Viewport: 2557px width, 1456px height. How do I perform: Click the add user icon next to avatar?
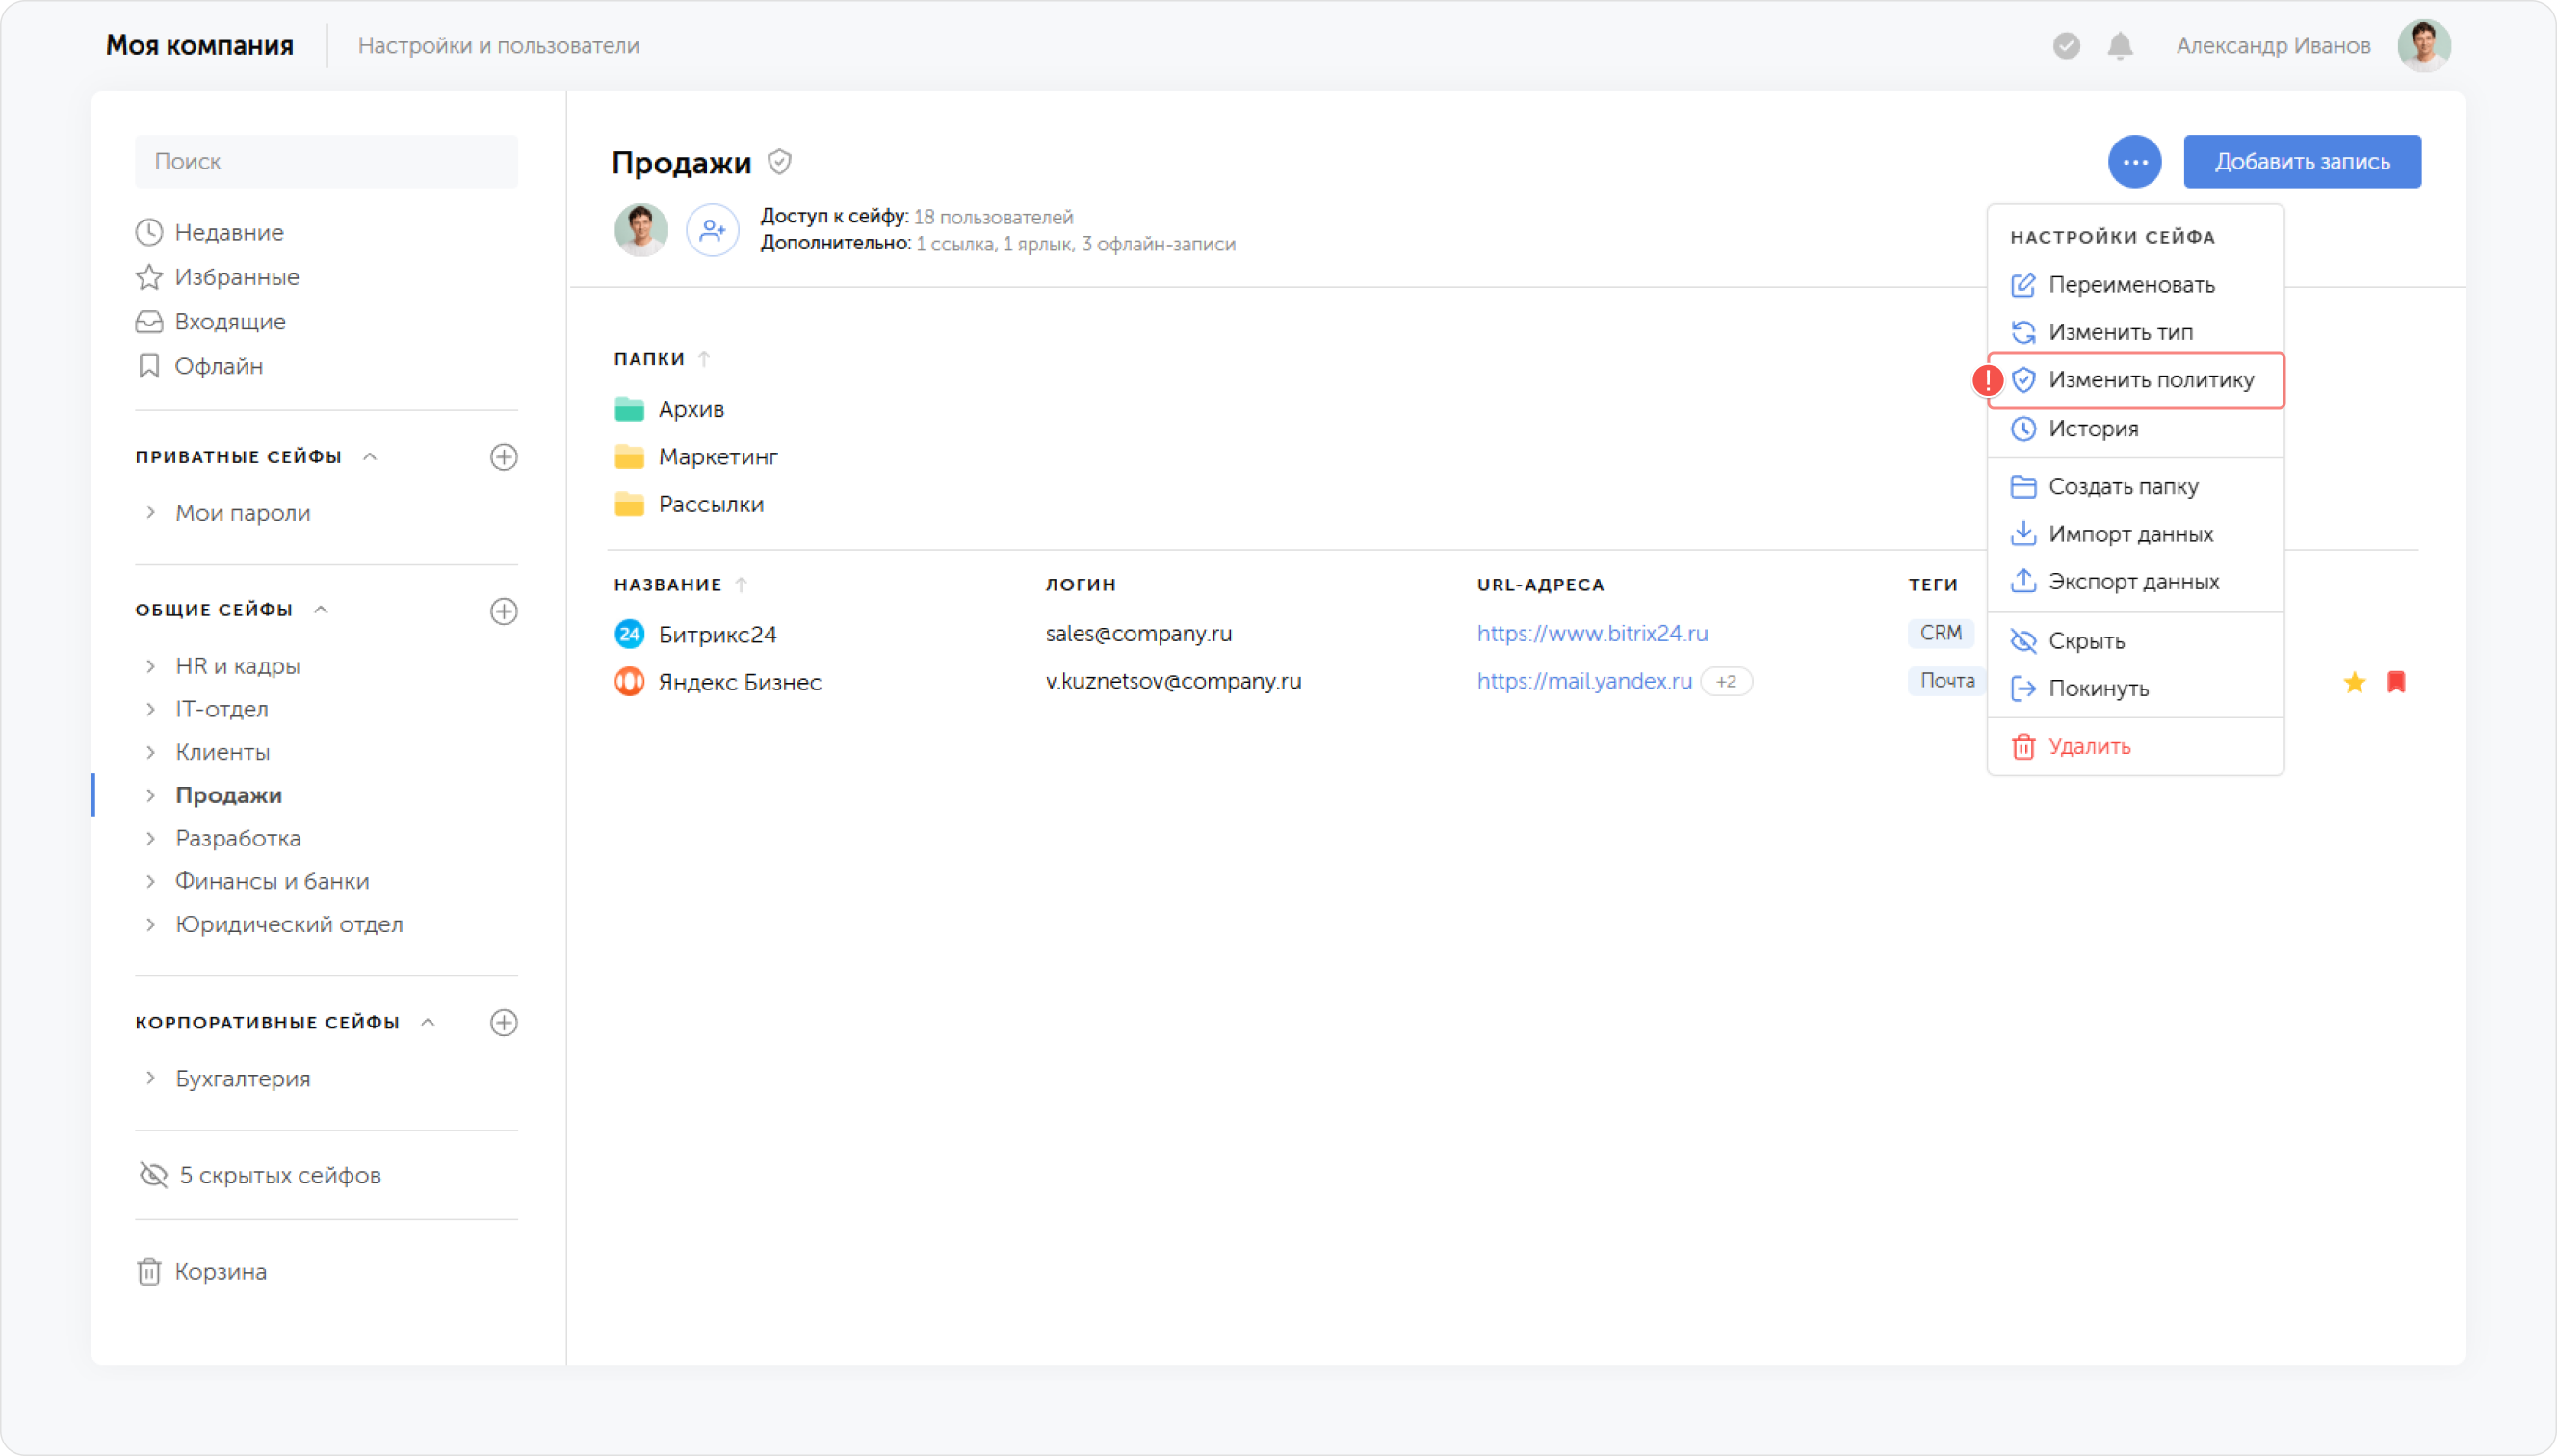pyautogui.click(x=712, y=231)
